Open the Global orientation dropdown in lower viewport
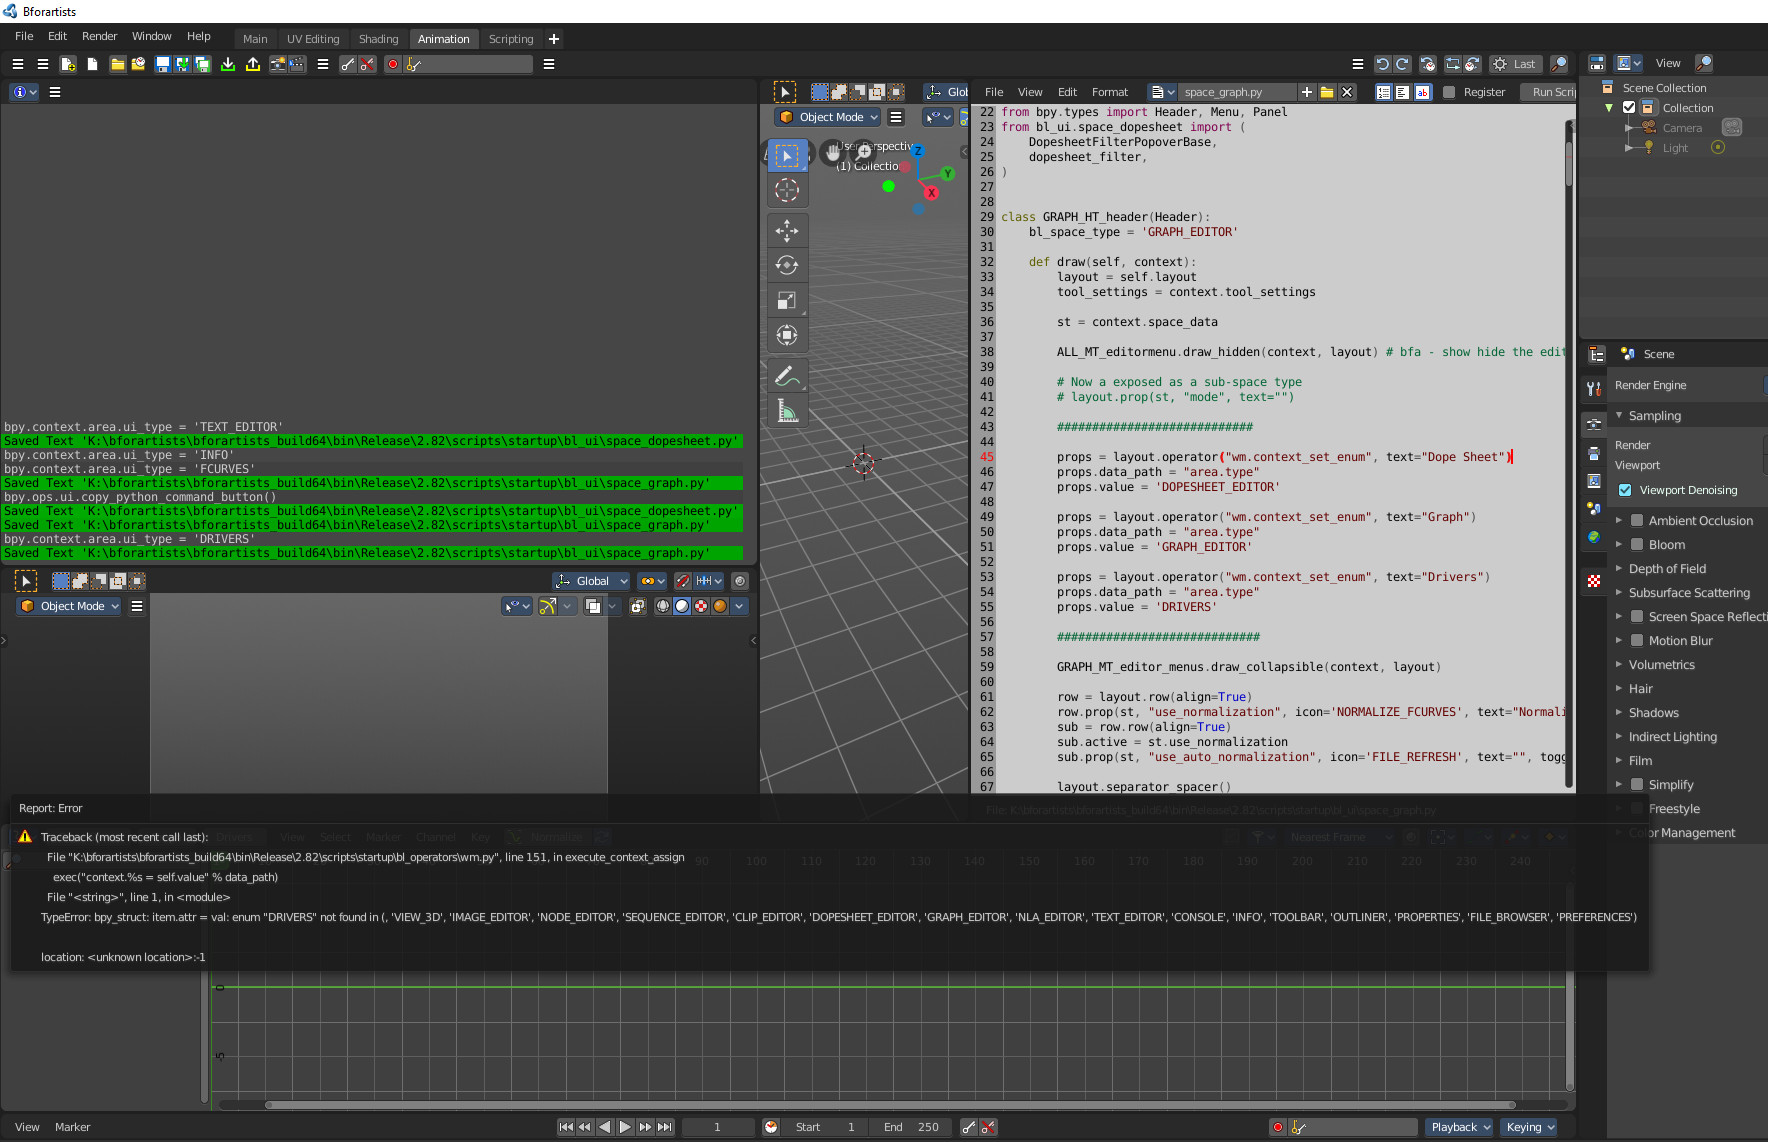Image resolution: width=1768 pixels, height=1142 pixels. (x=592, y=581)
